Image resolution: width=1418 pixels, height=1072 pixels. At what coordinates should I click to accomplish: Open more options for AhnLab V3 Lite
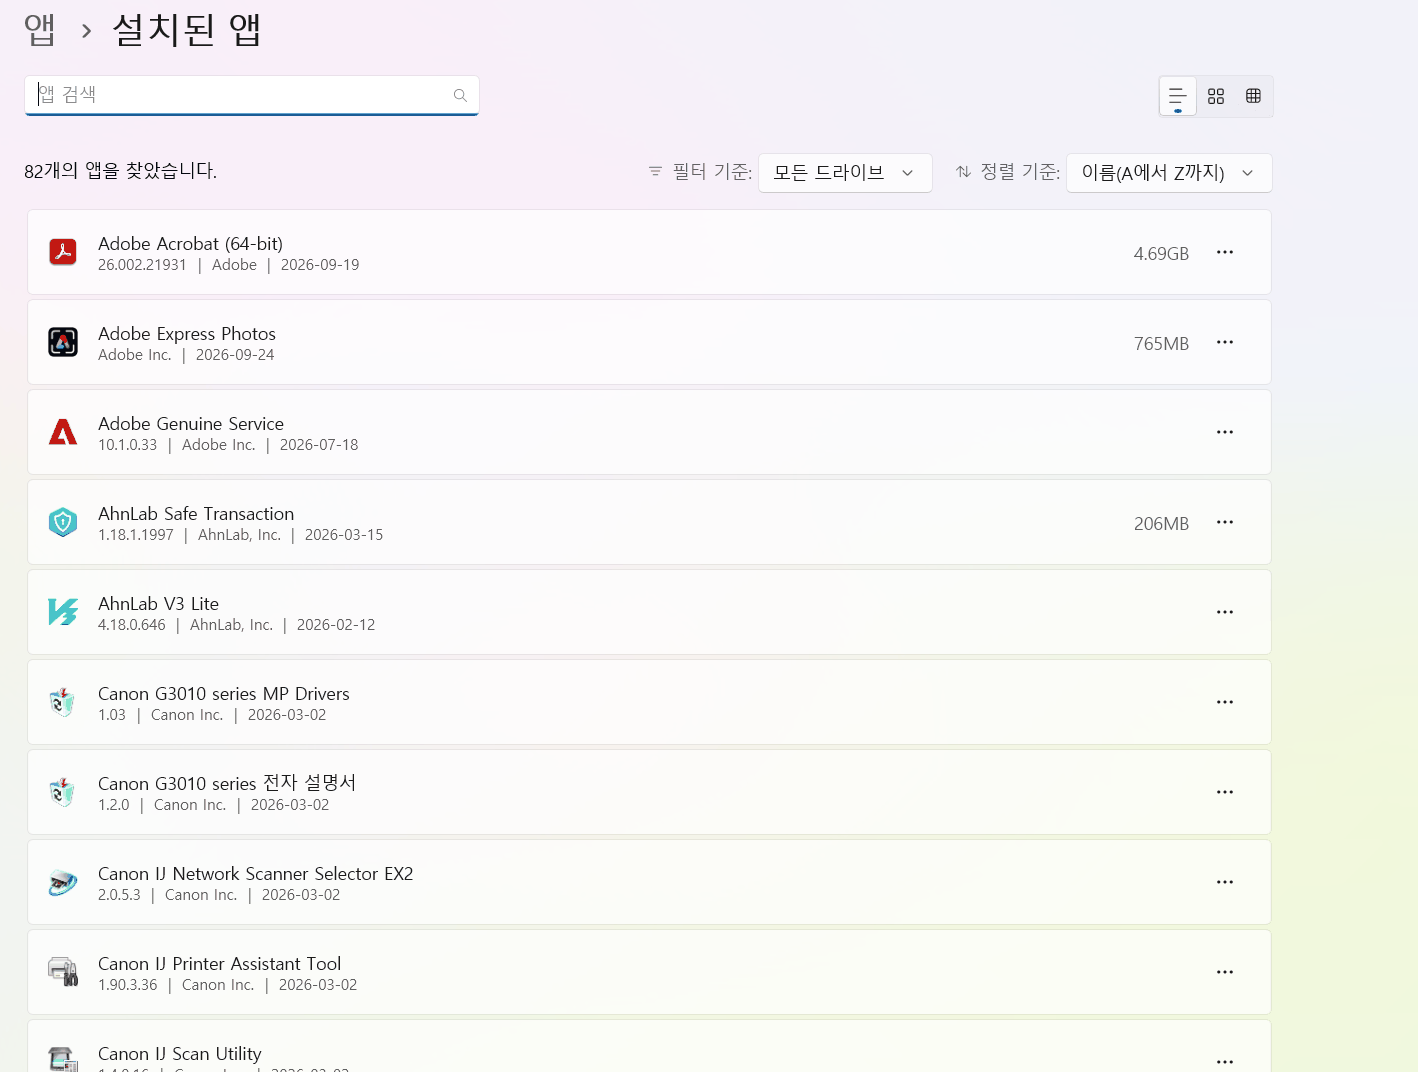click(1225, 612)
